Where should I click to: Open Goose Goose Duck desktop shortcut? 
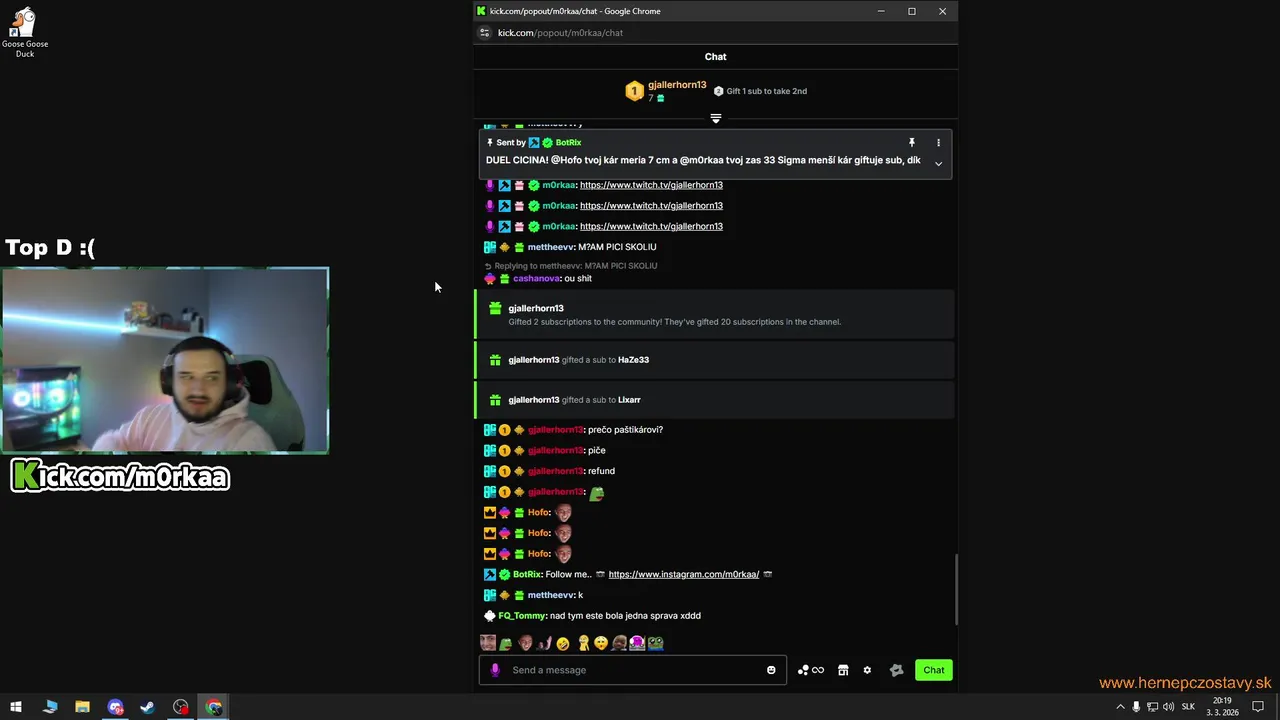point(24,32)
